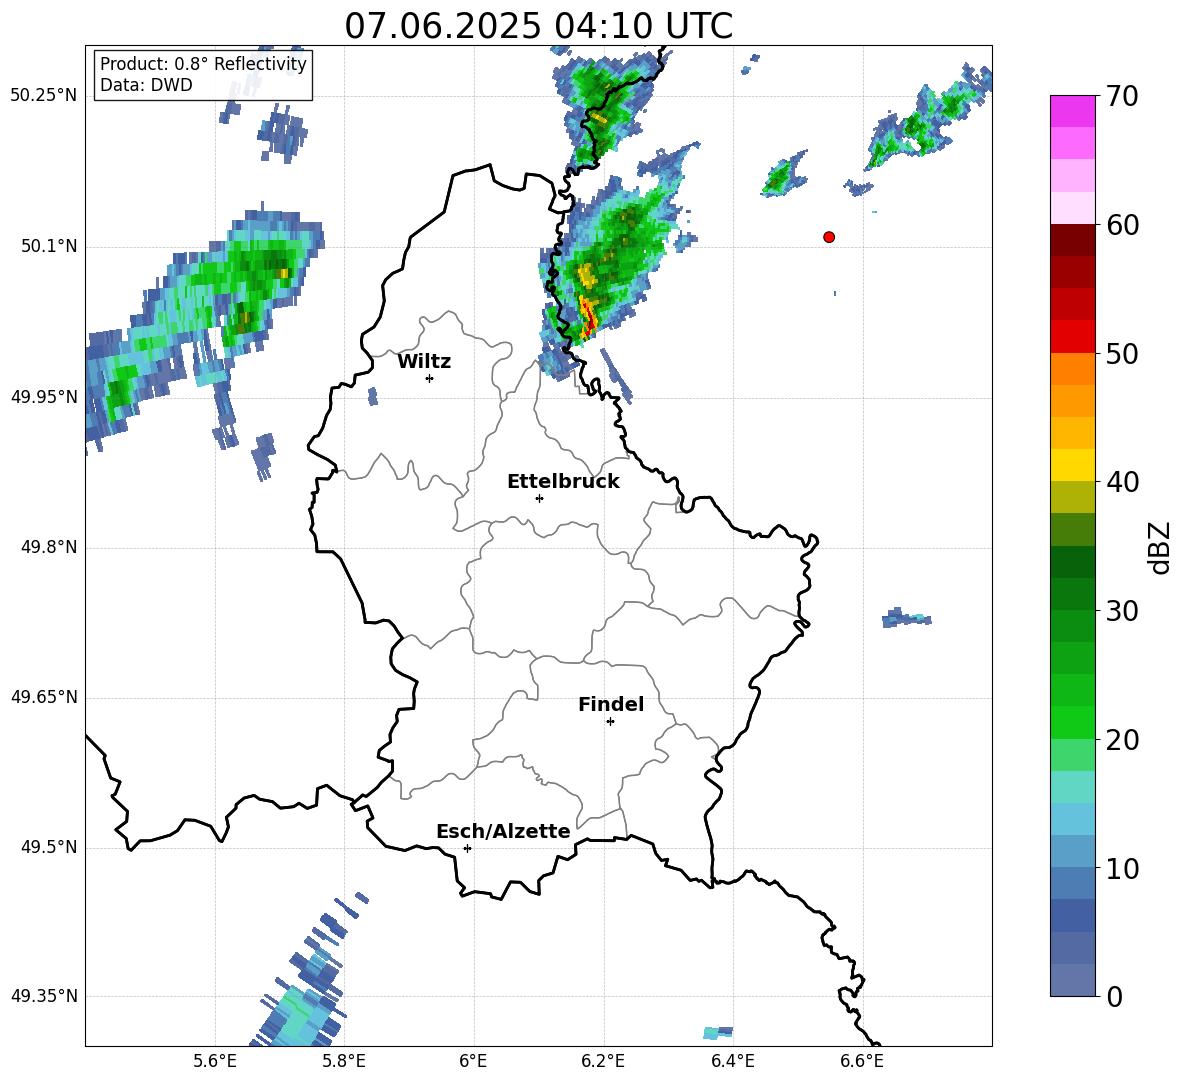
Task: Click the Findel cross marker
Action: click(610, 722)
